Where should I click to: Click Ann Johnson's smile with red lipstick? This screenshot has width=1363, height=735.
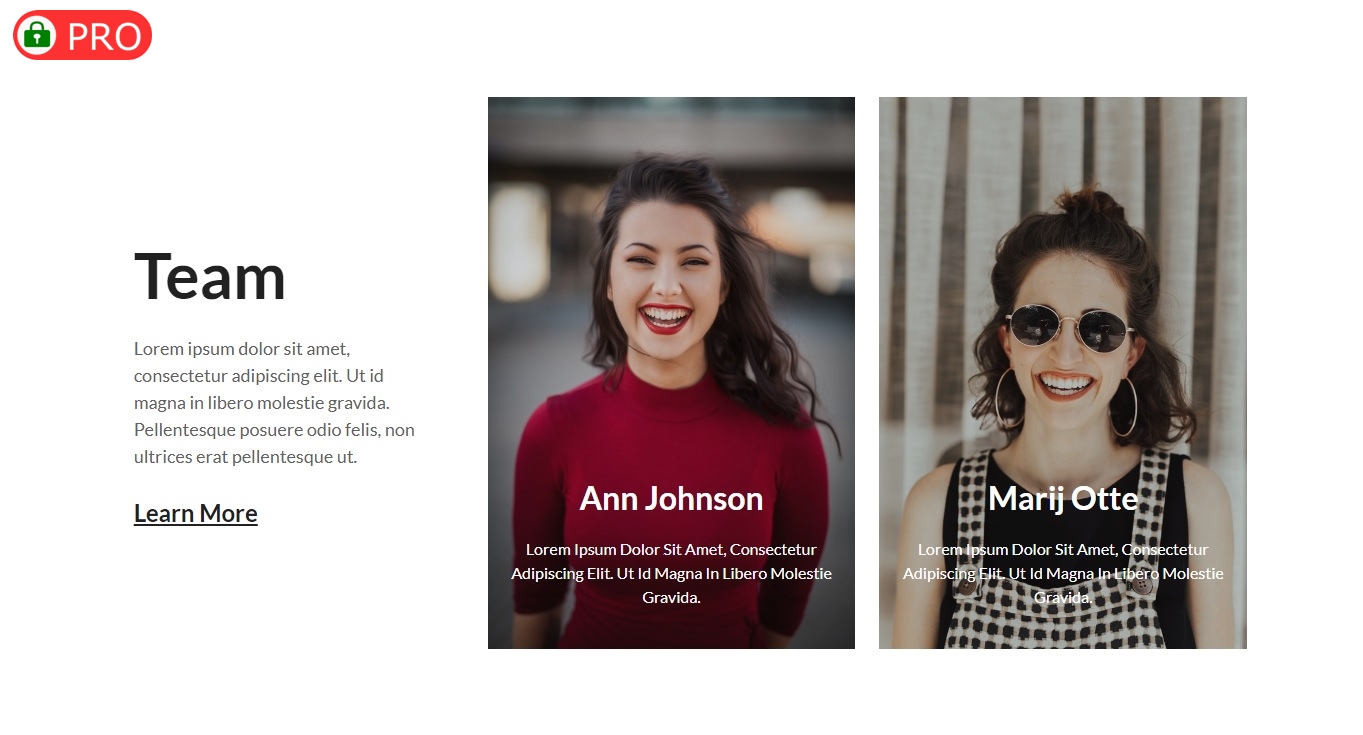tap(666, 318)
